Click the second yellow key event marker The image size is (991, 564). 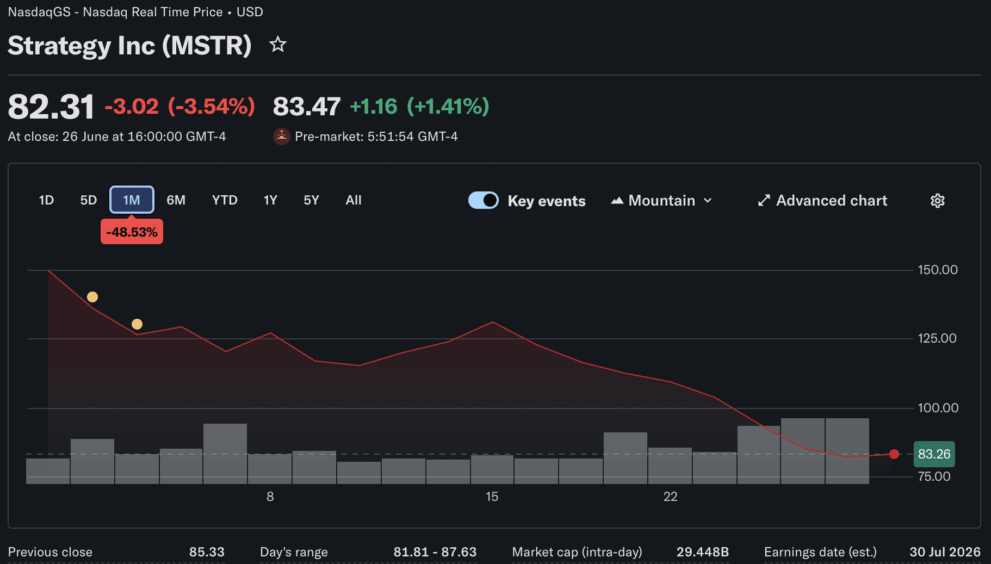137,324
